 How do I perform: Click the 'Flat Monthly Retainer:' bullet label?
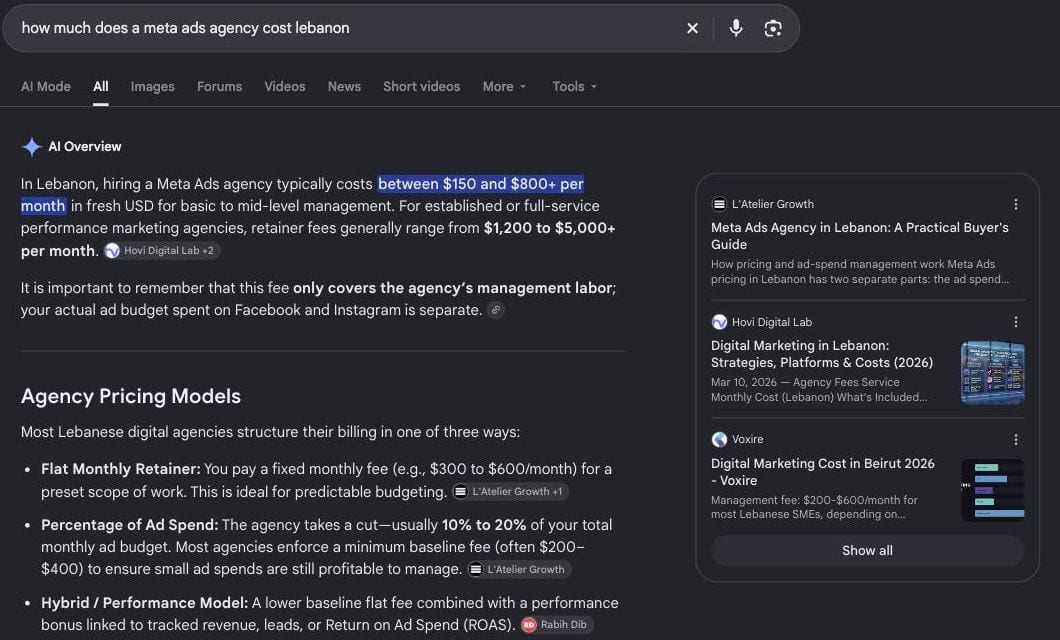121,469
